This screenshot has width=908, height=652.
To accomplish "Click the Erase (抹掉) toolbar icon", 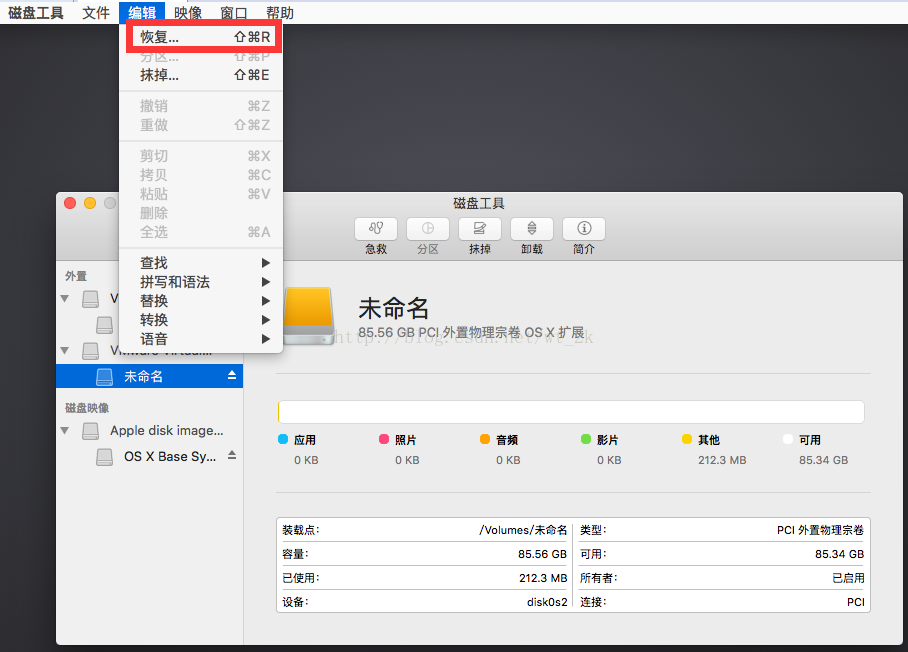I will point(479,229).
